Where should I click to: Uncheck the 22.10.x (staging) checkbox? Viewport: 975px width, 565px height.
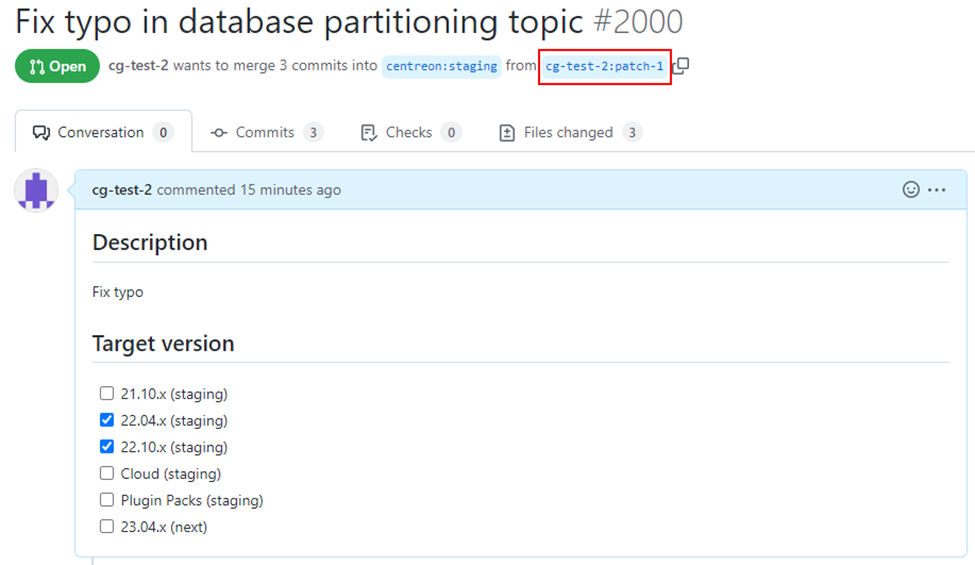click(107, 447)
